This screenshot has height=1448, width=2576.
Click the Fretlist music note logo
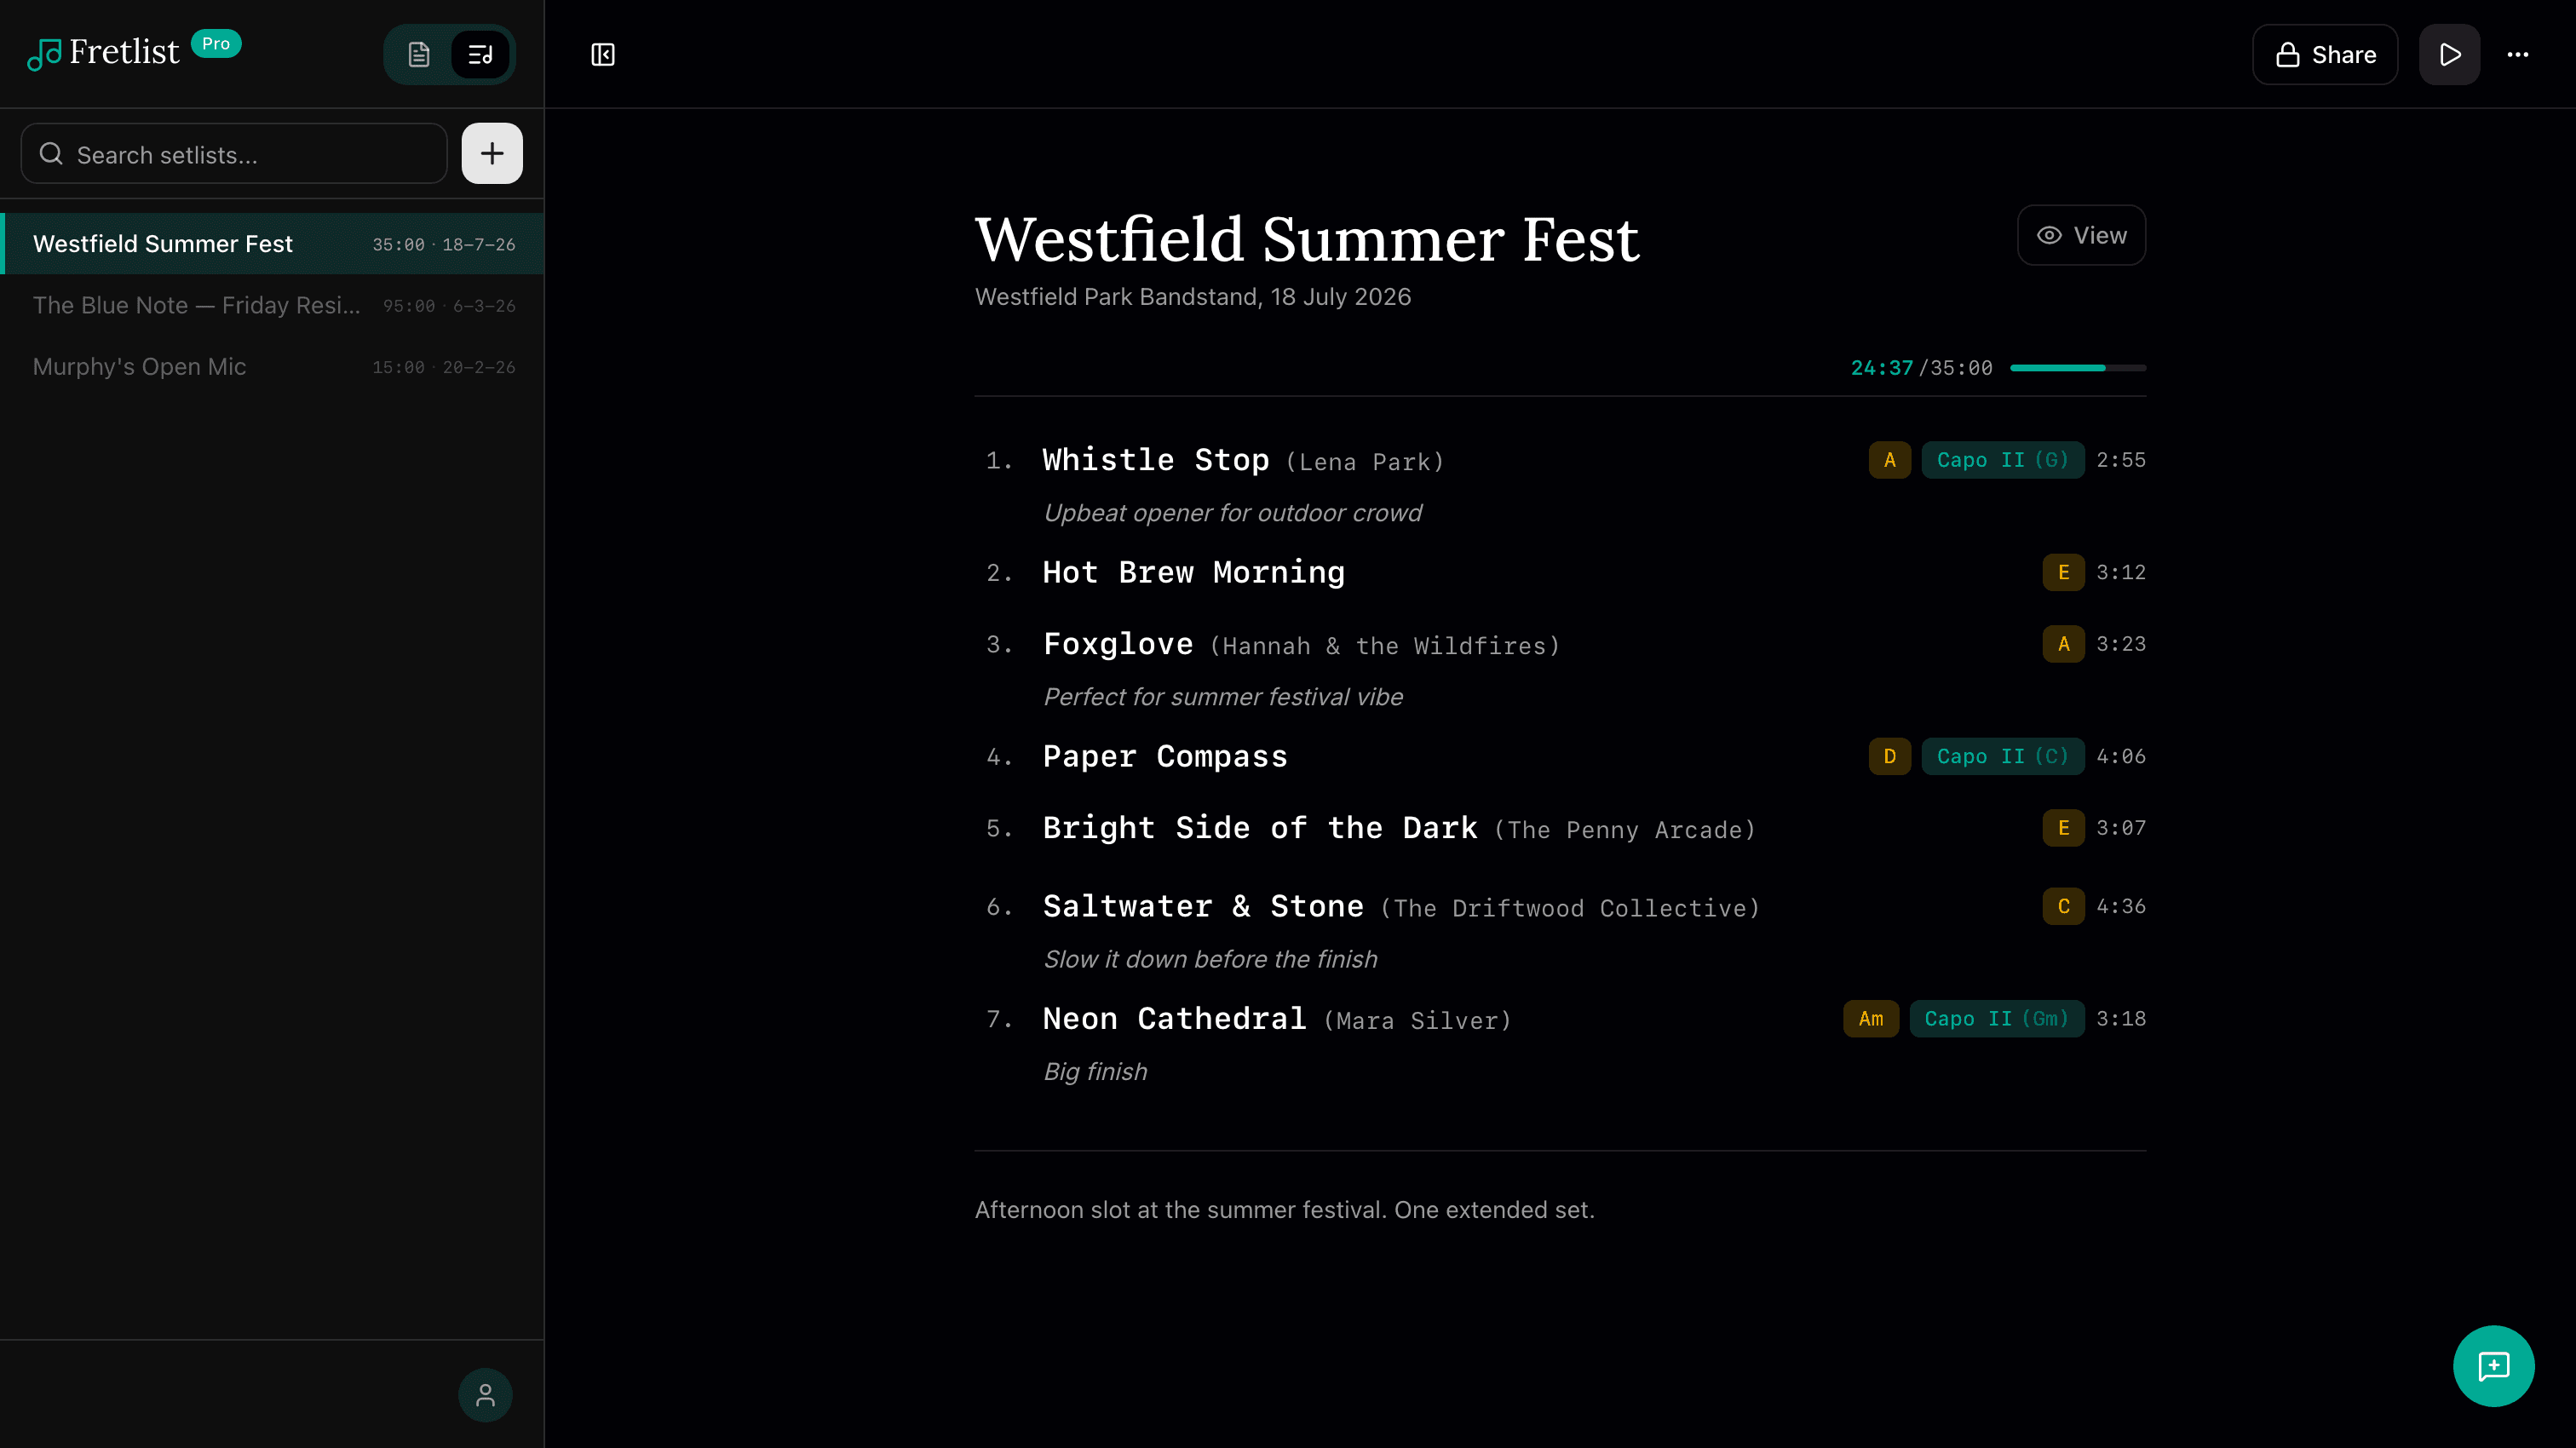[44, 54]
